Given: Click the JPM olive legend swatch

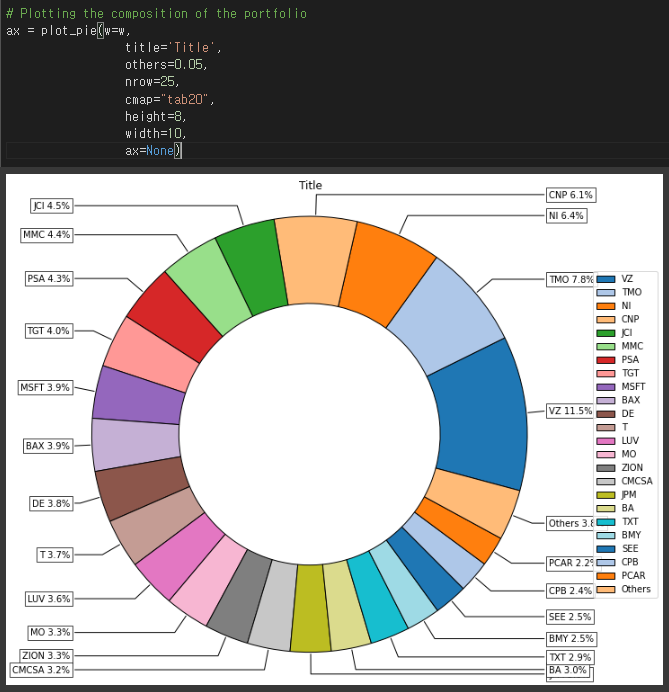Looking at the screenshot, I should coord(605,495).
